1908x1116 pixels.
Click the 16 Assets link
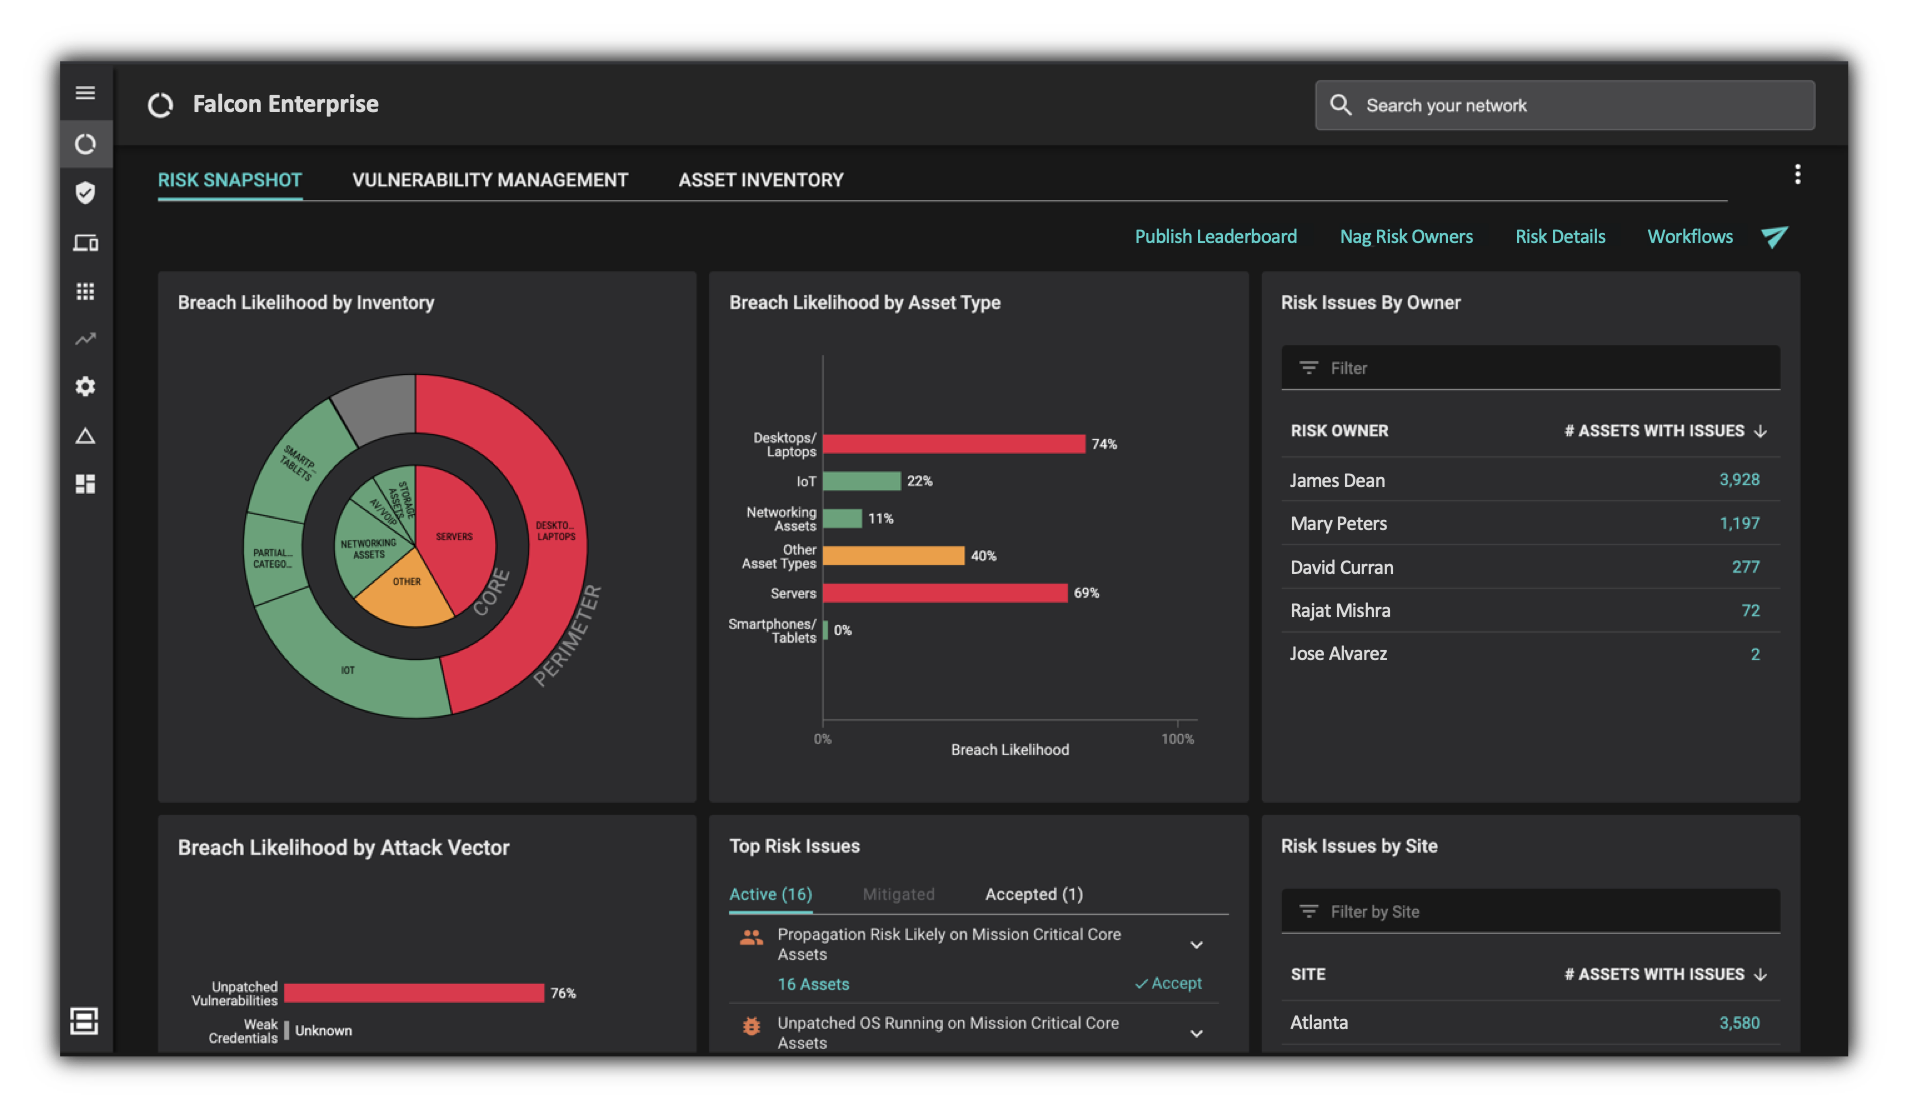point(813,984)
